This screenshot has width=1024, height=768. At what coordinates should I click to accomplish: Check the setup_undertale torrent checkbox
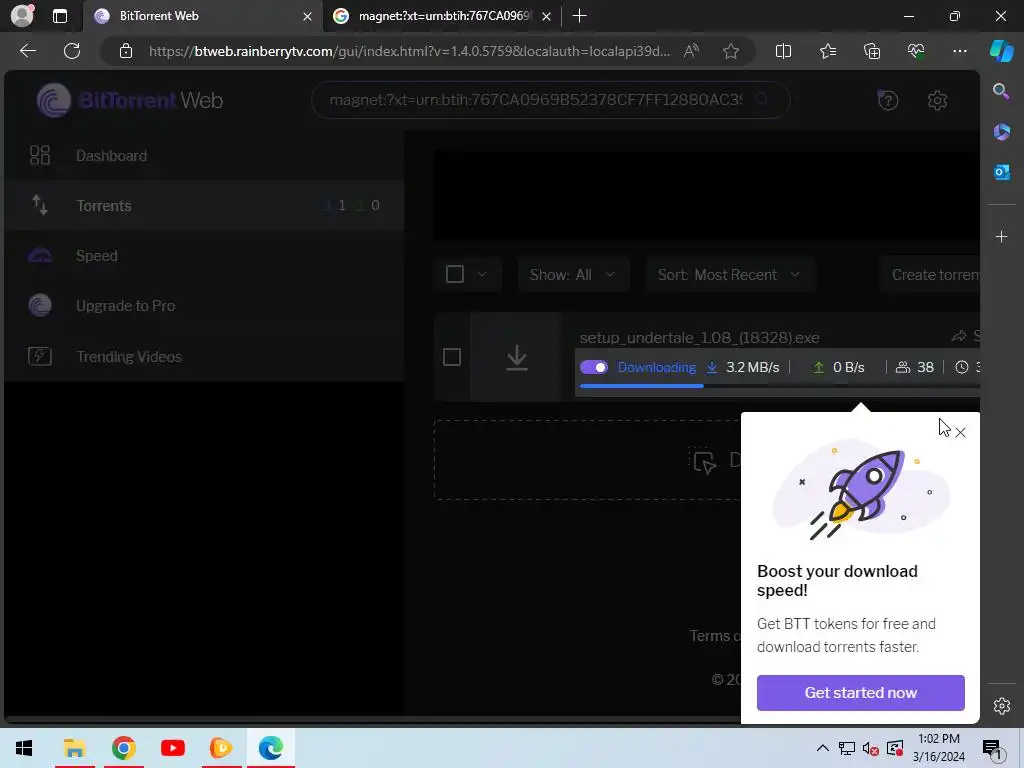[452, 357]
